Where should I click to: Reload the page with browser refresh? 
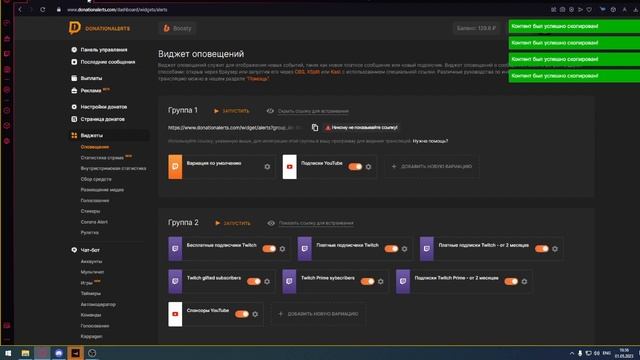pyautogui.click(x=43, y=9)
